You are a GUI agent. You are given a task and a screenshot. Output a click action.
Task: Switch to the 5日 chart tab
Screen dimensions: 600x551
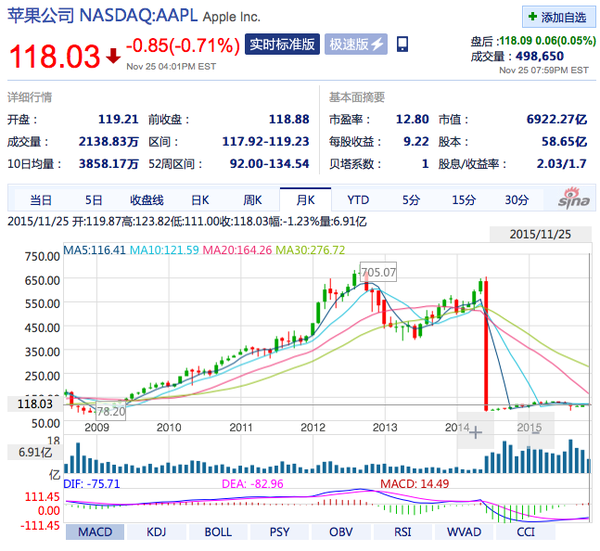(93, 200)
